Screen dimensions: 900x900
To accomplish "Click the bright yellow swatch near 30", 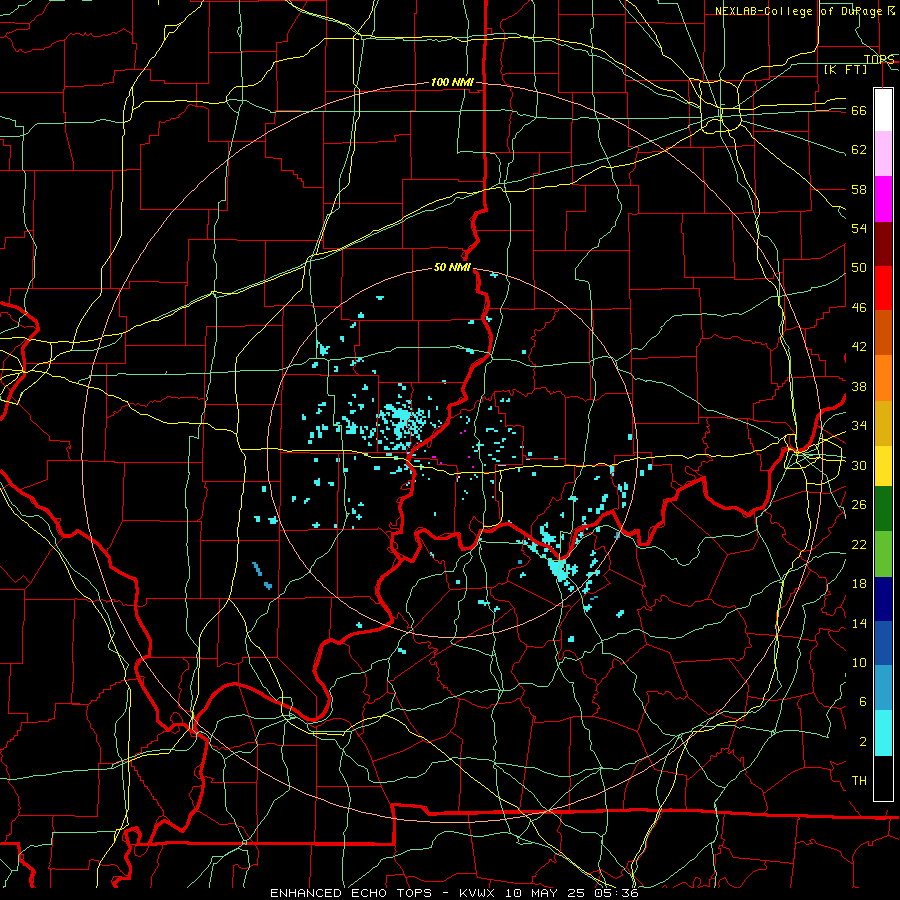I will click(x=883, y=465).
